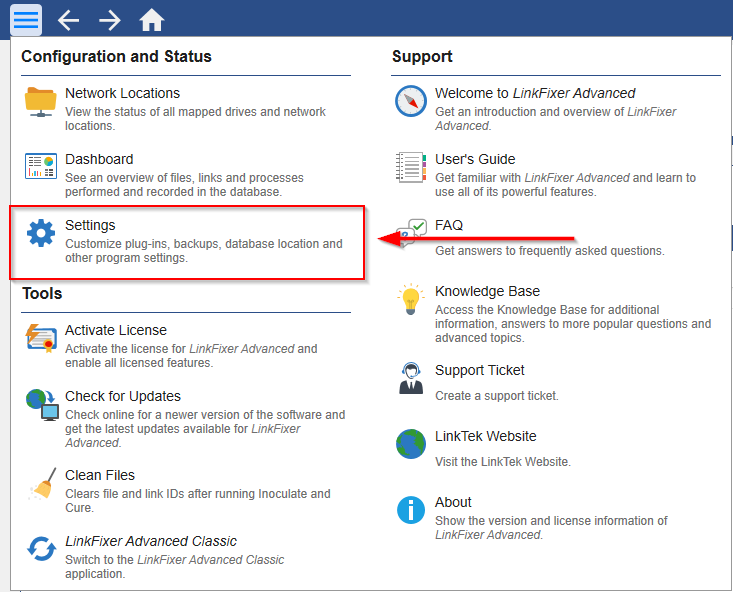Click "Check online for a newer version" description
Image resolution: width=733 pixels, height=592 pixels.
point(205,428)
